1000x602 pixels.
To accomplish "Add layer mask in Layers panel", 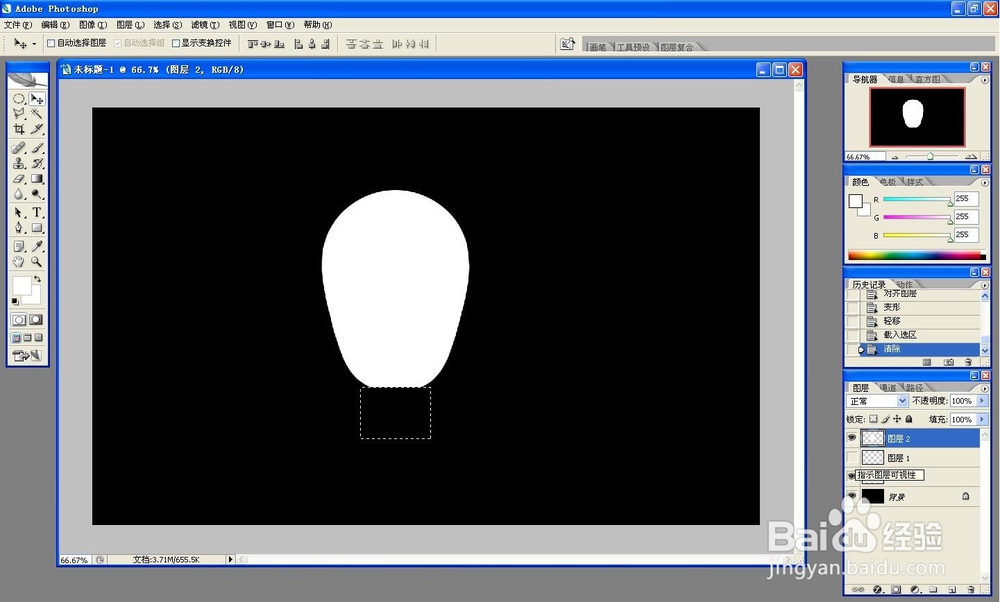I will (896, 589).
